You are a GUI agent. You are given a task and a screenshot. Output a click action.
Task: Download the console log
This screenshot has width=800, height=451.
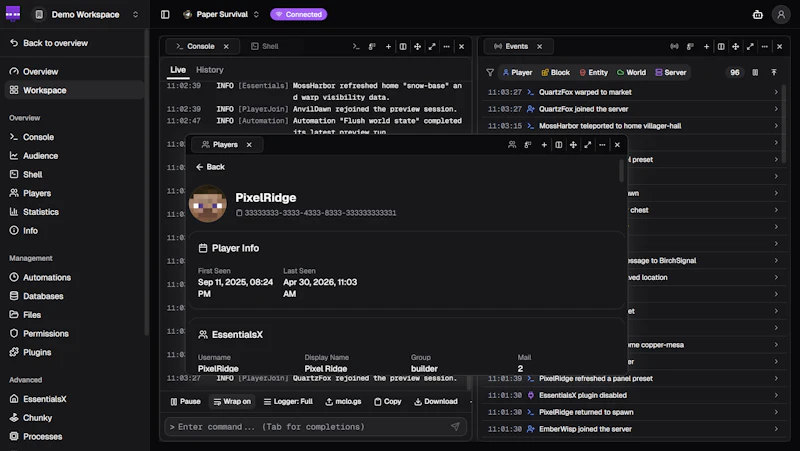click(436, 402)
